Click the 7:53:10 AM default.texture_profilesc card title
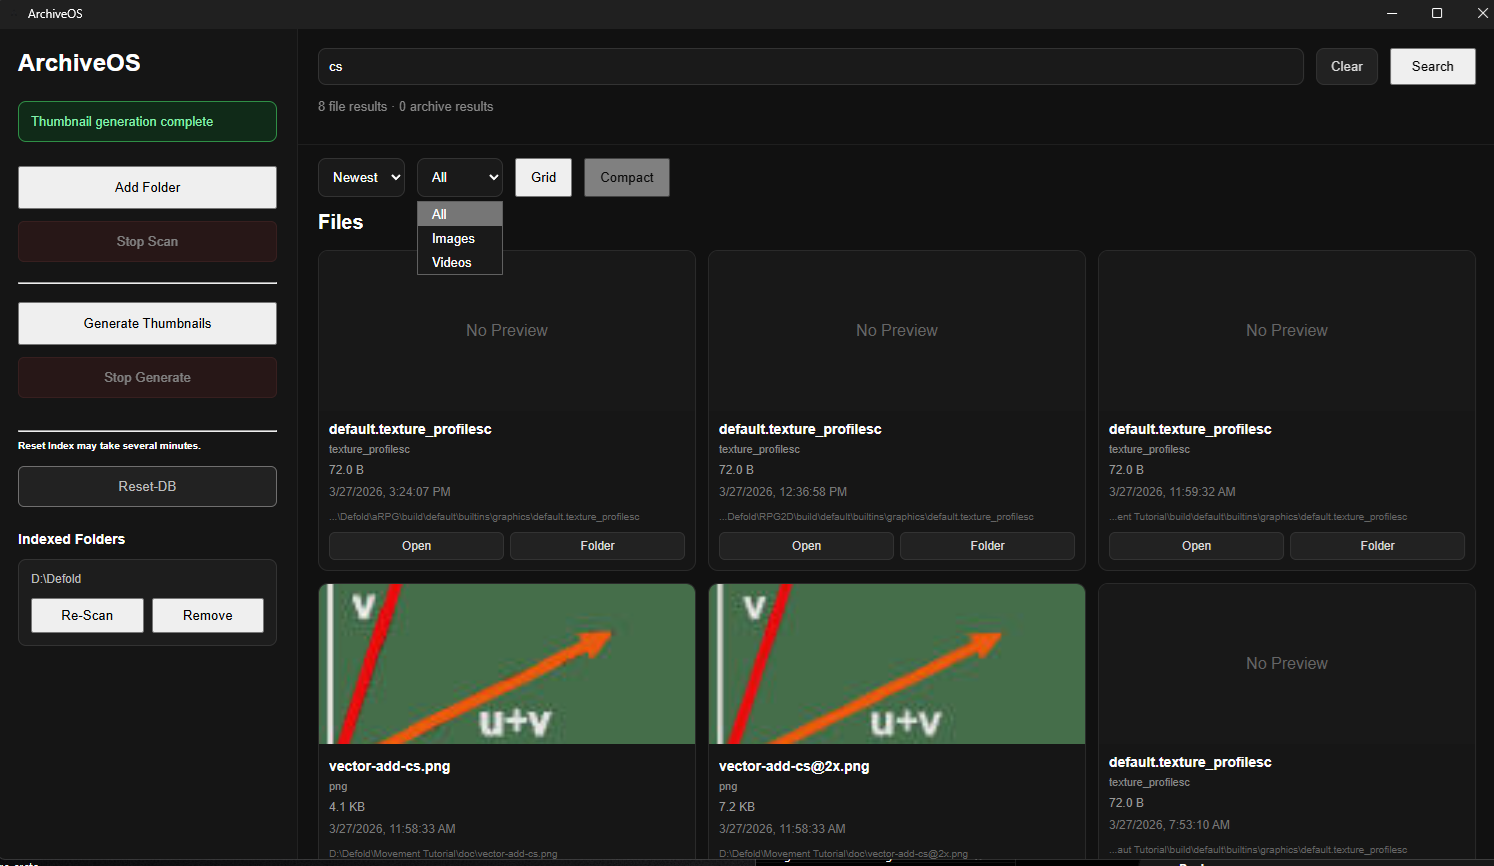Image resolution: width=1494 pixels, height=866 pixels. click(x=1190, y=762)
